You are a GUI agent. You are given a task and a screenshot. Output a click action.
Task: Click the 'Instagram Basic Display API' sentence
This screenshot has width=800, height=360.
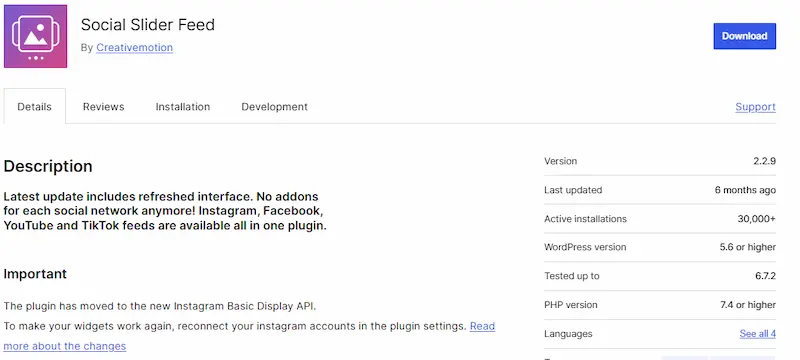160,306
